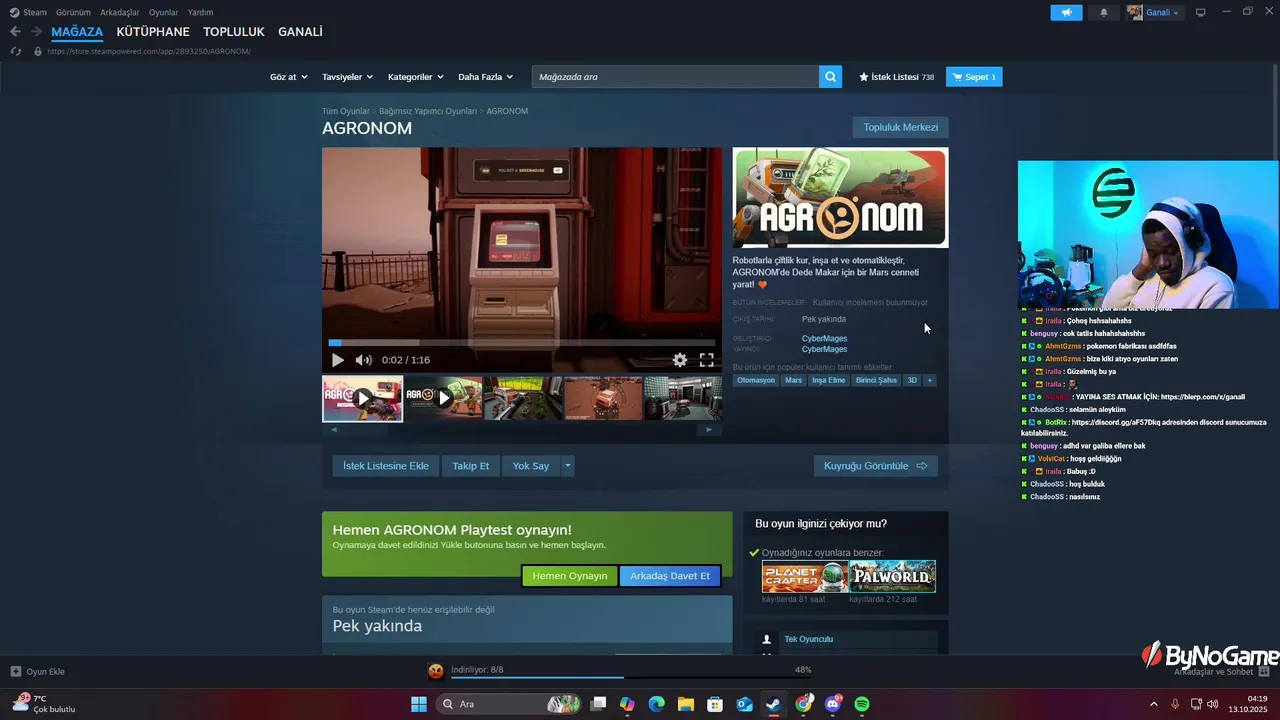Open the Windows Start menu

[419, 704]
